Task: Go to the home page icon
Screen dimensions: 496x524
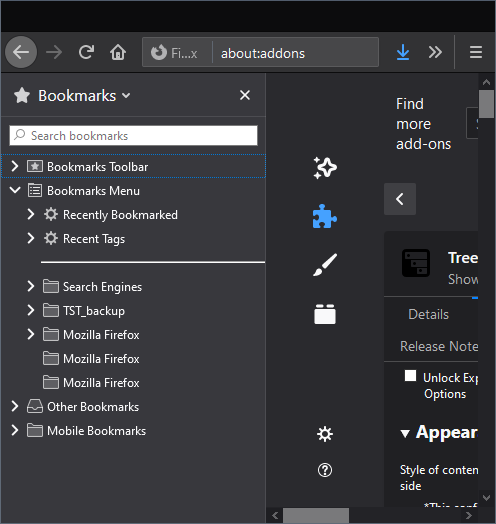Action: click(118, 52)
